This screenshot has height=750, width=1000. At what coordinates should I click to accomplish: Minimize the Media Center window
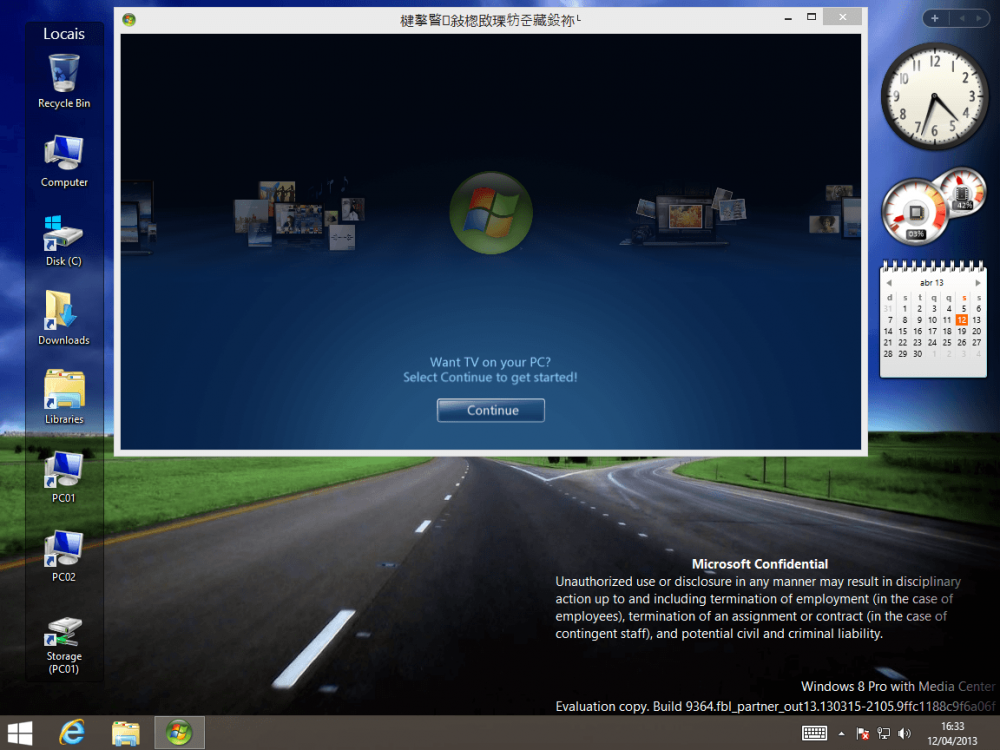coord(788,18)
